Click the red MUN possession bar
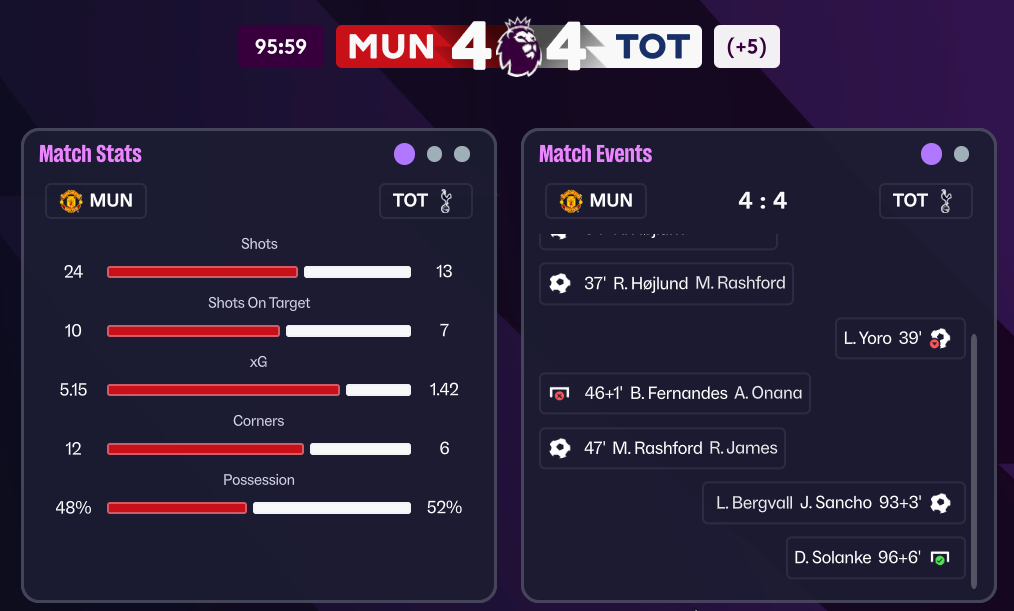Image resolution: width=1014 pixels, height=611 pixels. pyautogui.click(x=177, y=508)
